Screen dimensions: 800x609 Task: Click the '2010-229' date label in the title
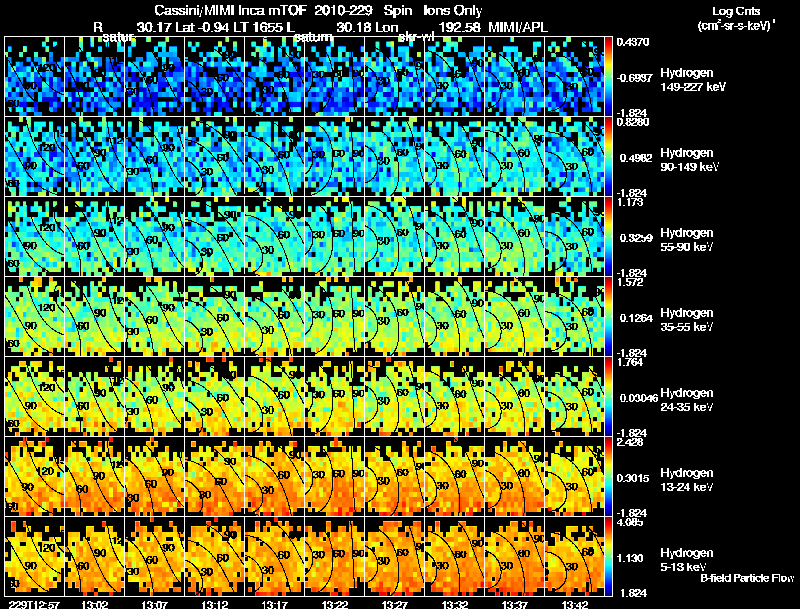345,10
